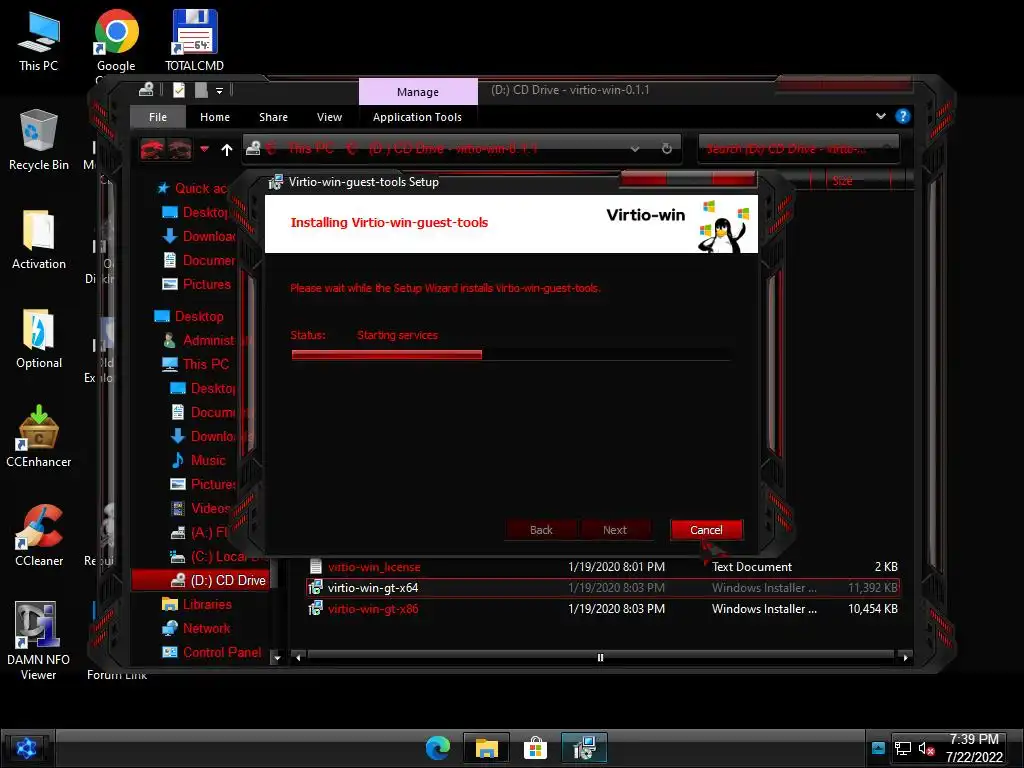Screen dimensions: 1024x768
Task: Launch CCEnhancer desktop shortcut
Action: [39, 438]
